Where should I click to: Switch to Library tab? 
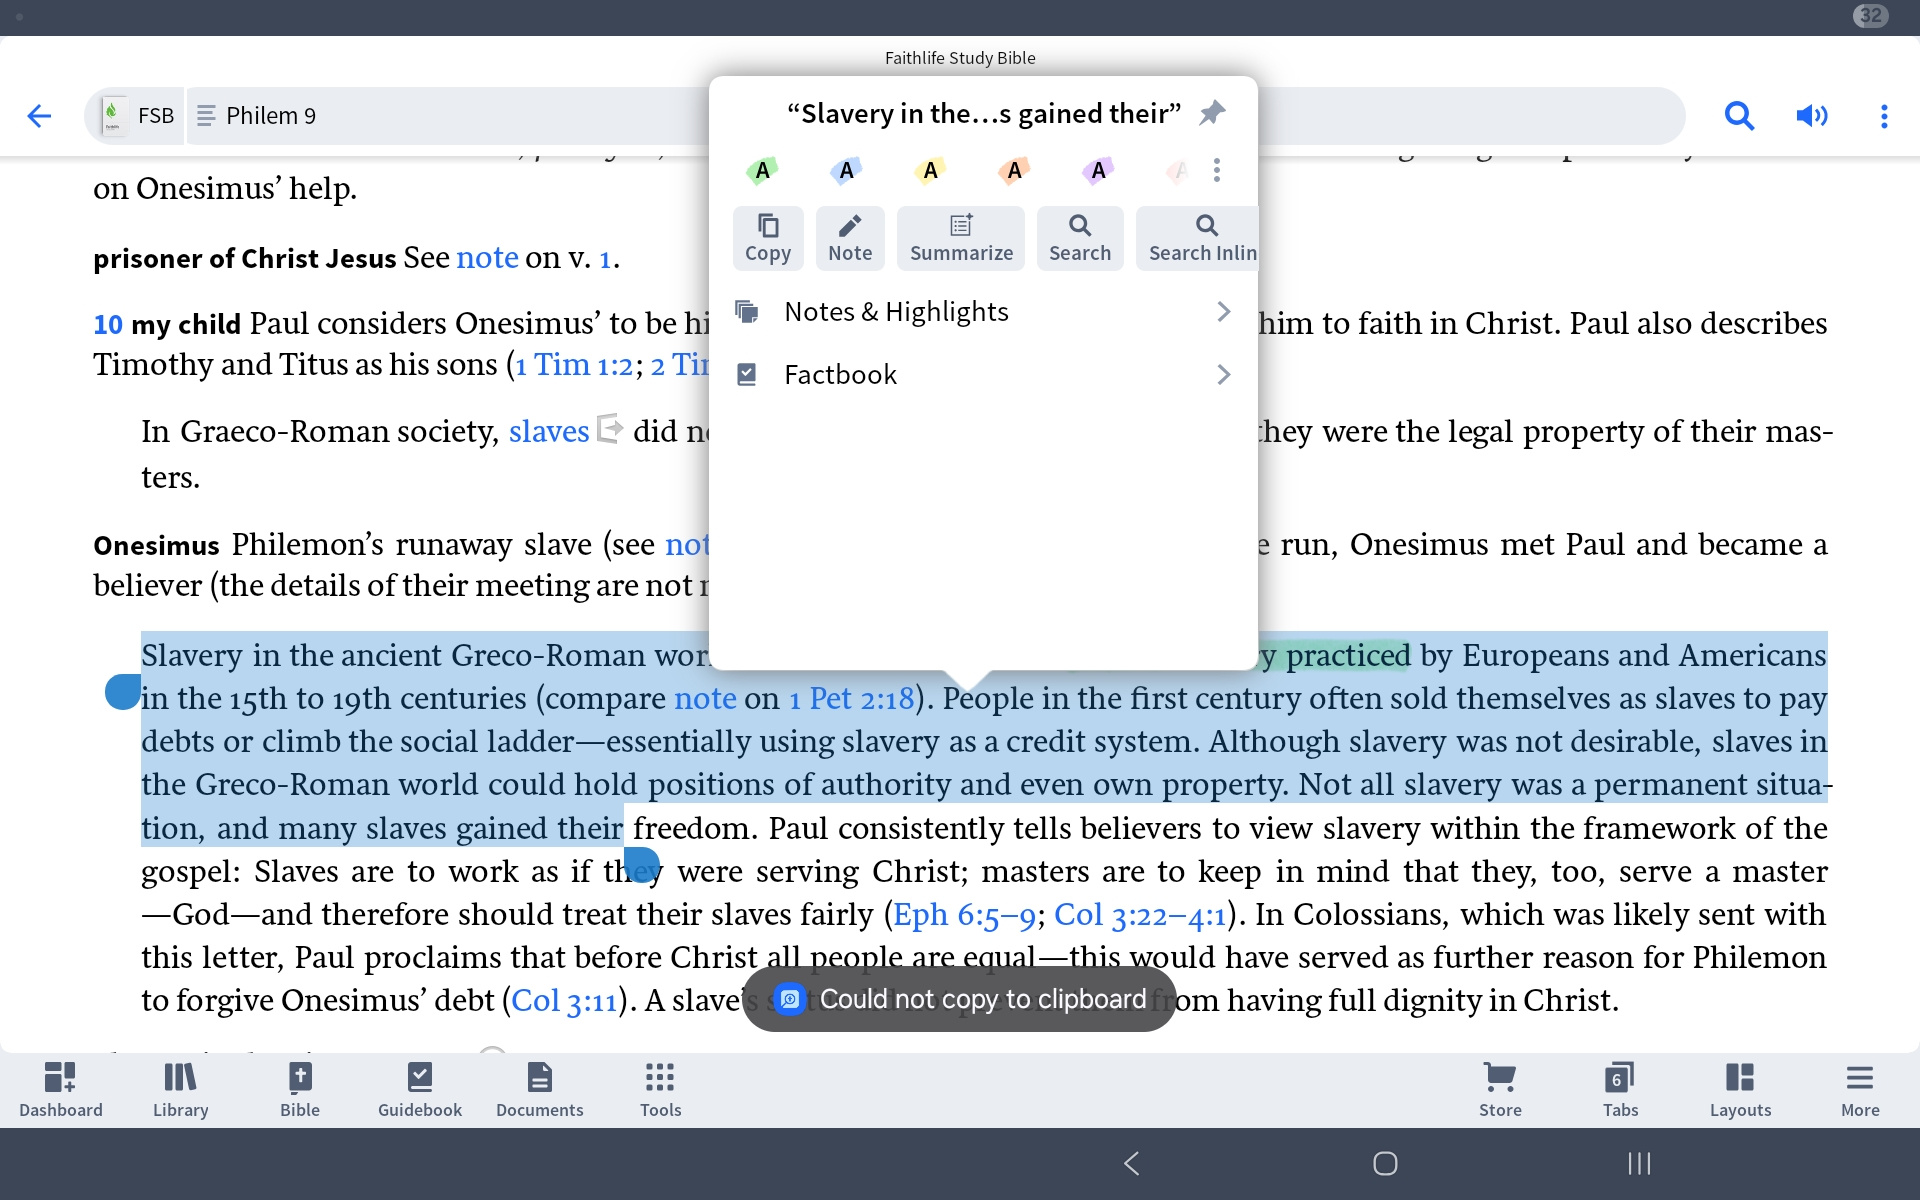pos(180,1089)
